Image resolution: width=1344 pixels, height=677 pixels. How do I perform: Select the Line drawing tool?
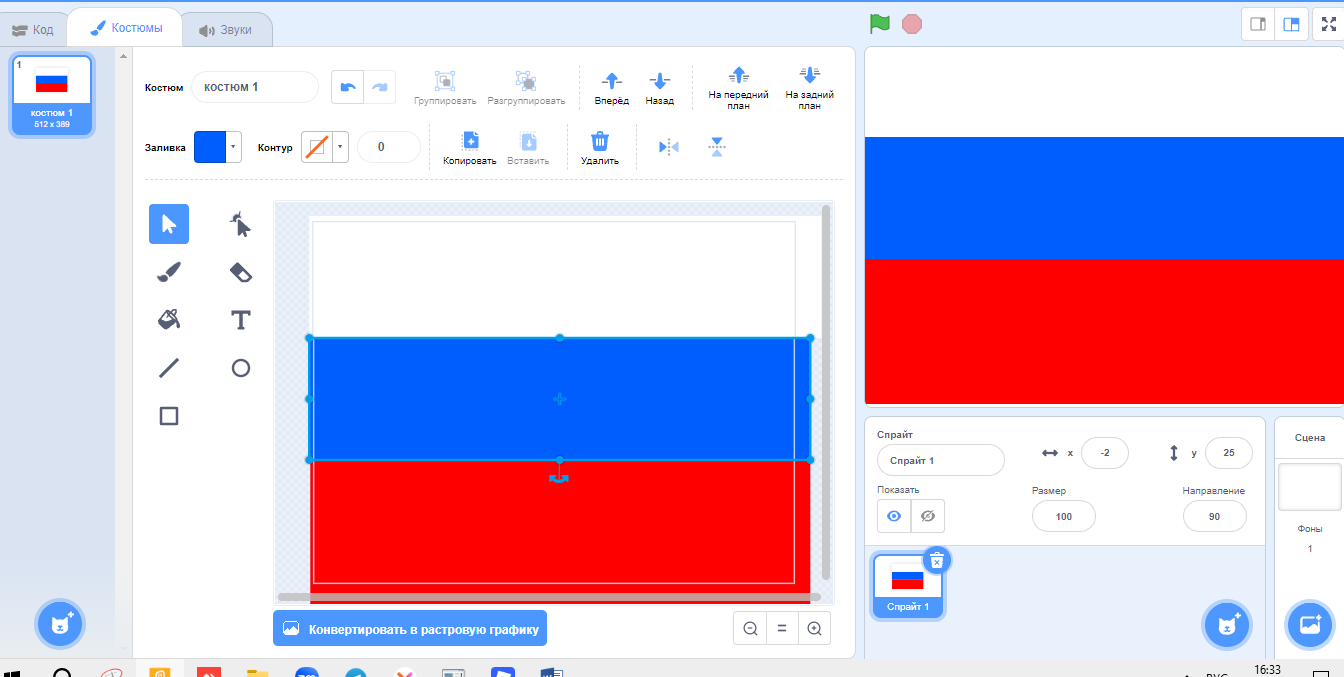[169, 368]
